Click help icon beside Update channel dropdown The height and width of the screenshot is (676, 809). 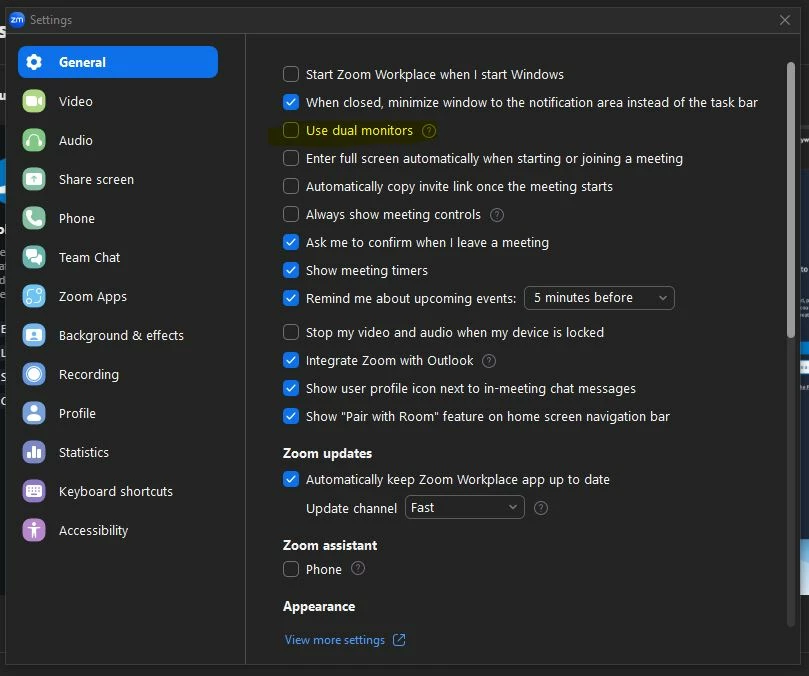(541, 508)
